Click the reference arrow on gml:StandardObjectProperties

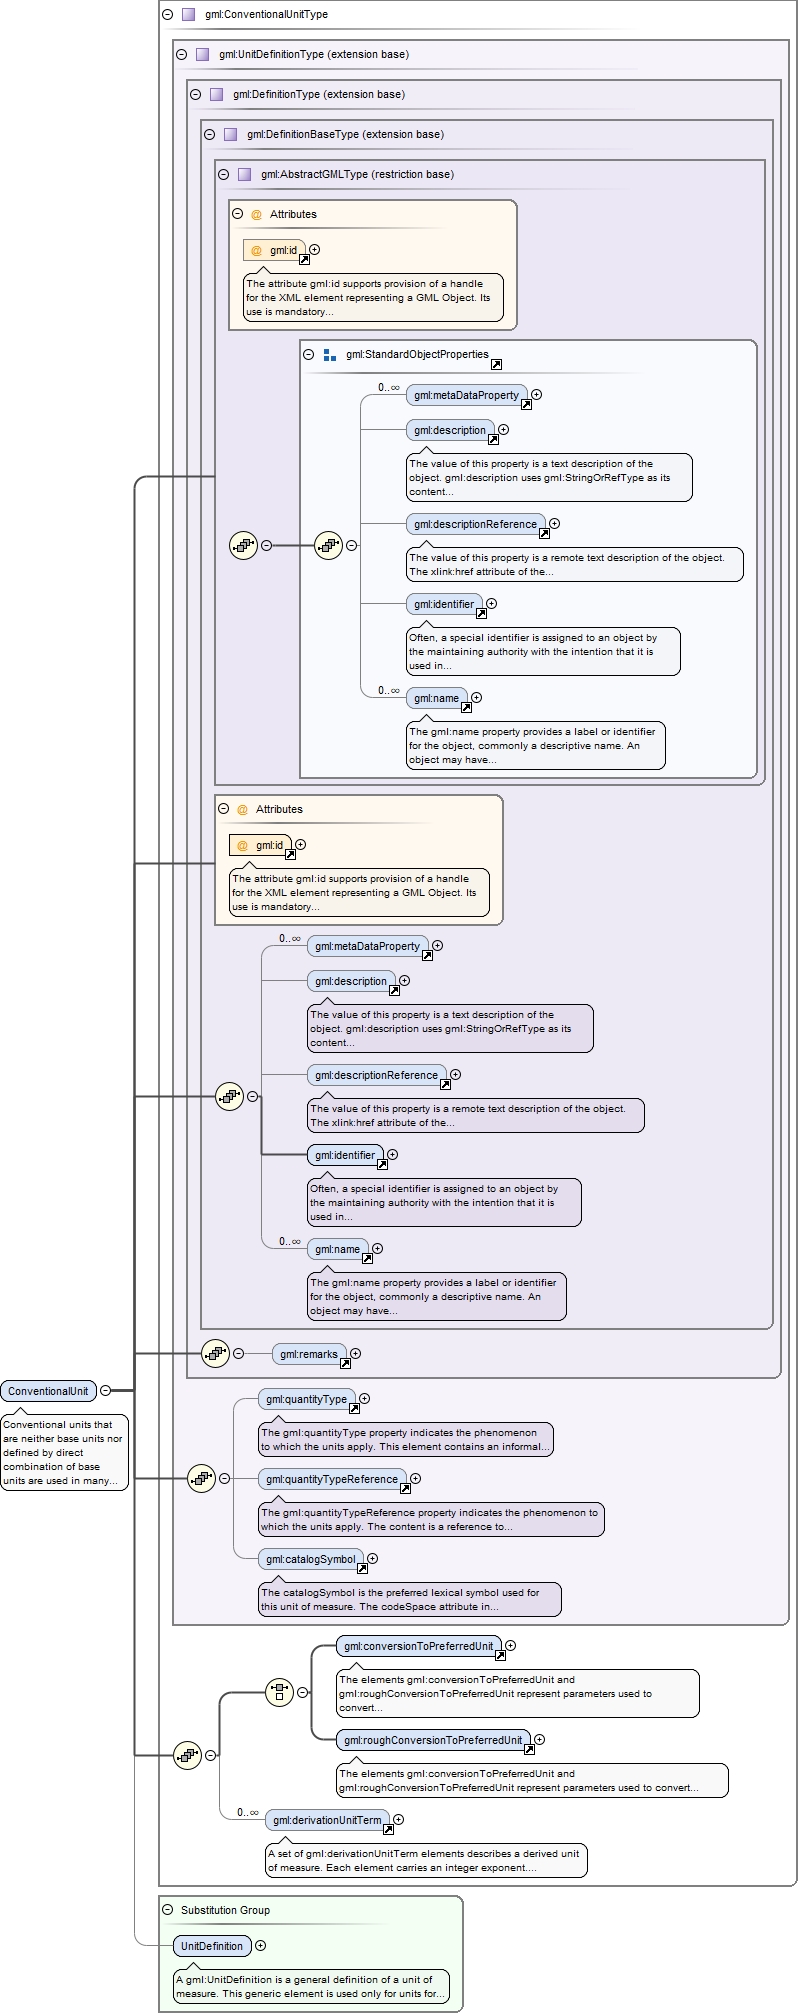[496, 364]
